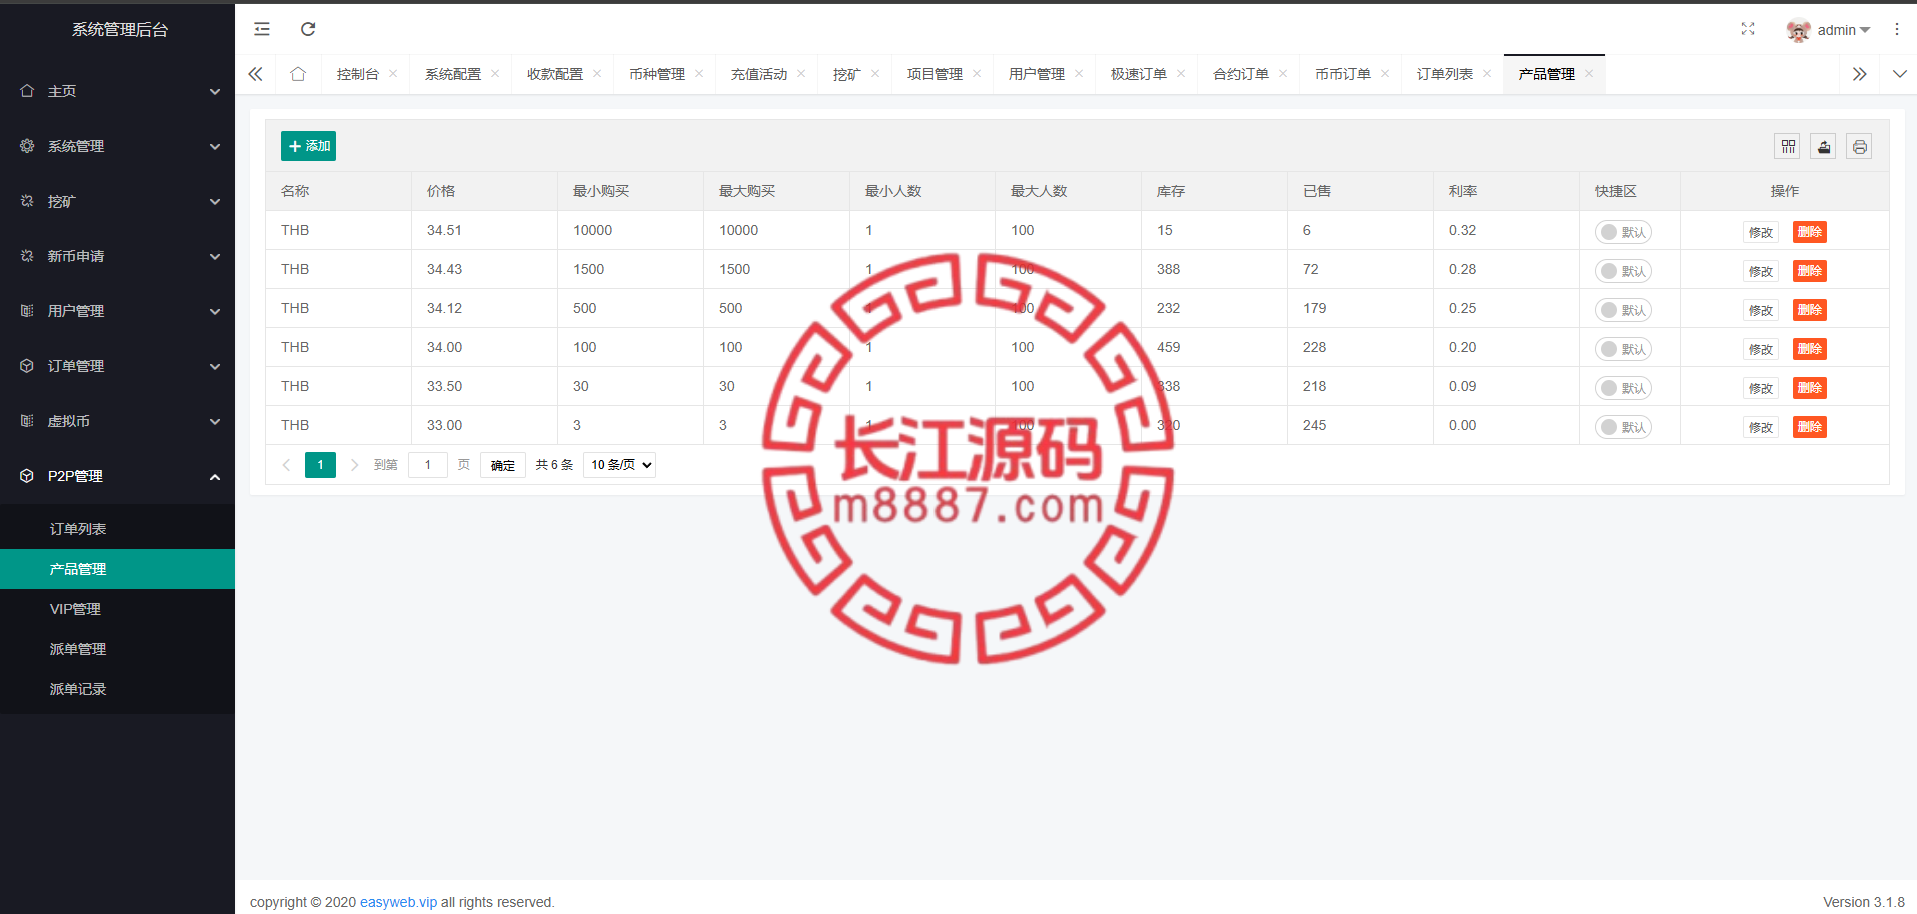The width and height of the screenshot is (1917, 914).
Task: Close the 系统配置 tab
Action: pos(495,74)
